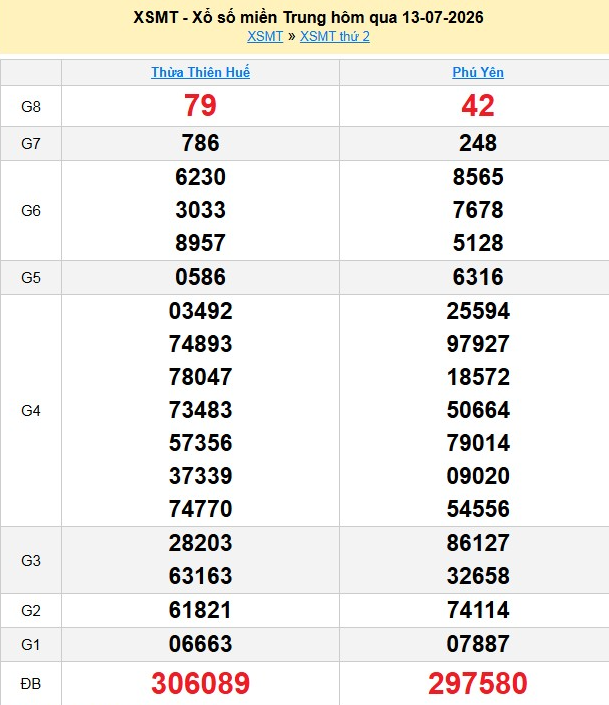Select G2 number 74114
609x705 pixels.
pyautogui.click(x=478, y=610)
